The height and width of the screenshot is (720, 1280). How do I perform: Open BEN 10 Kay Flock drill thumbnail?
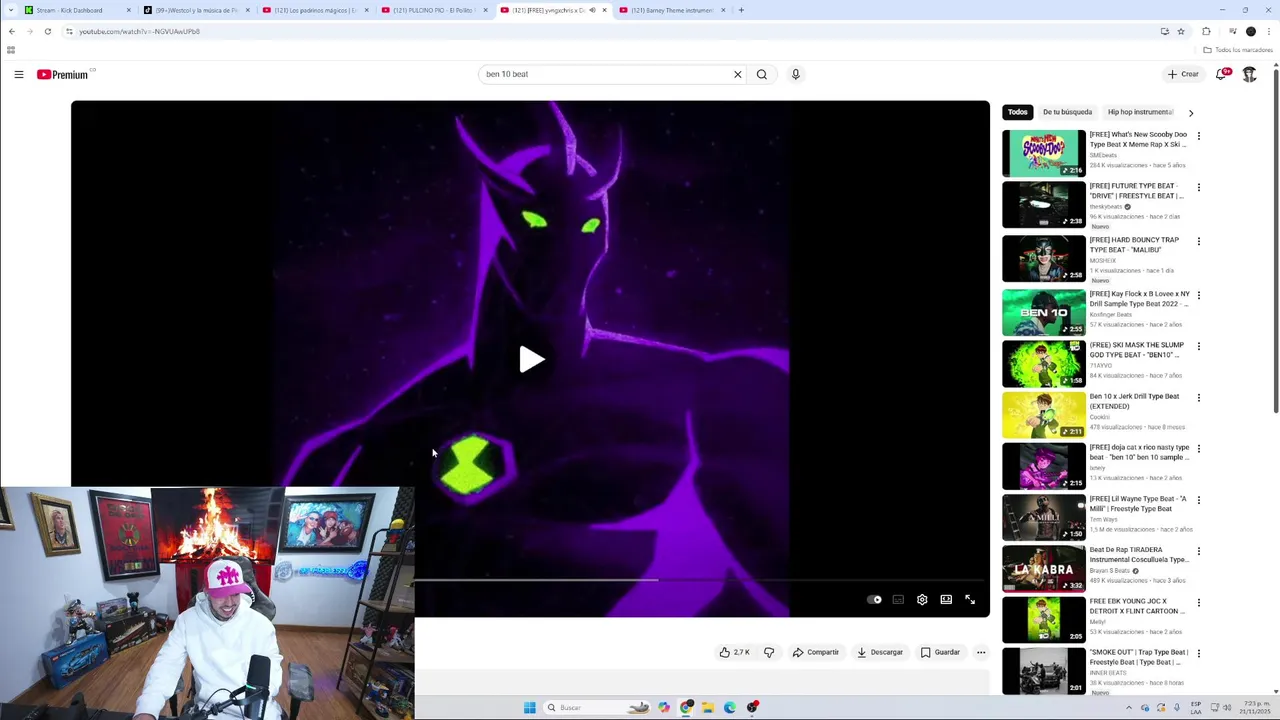point(1043,312)
